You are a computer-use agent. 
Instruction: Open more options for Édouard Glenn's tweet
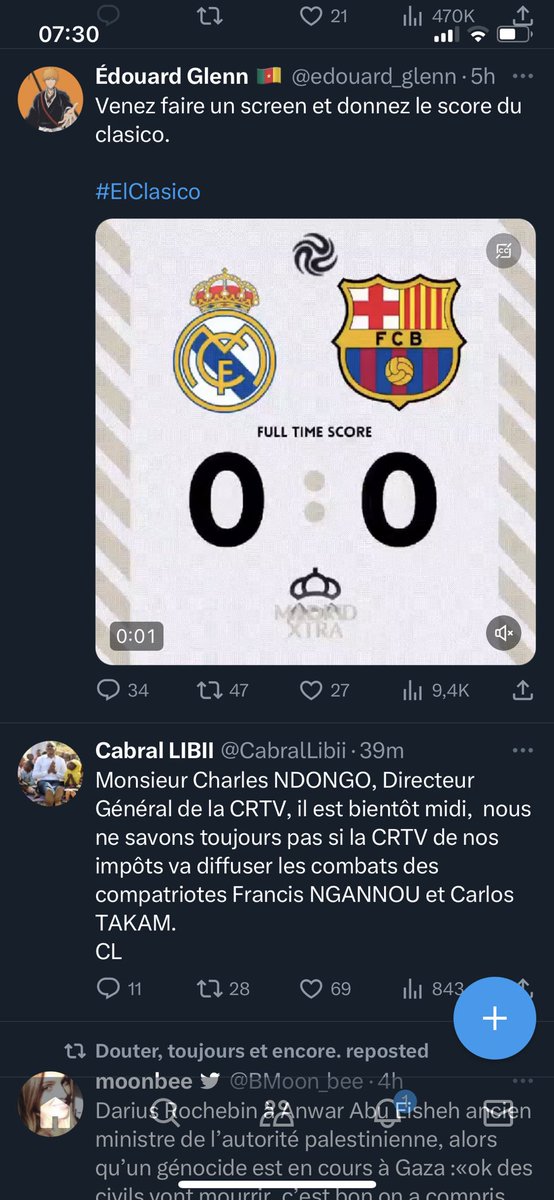pyautogui.click(x=522, y=76)
